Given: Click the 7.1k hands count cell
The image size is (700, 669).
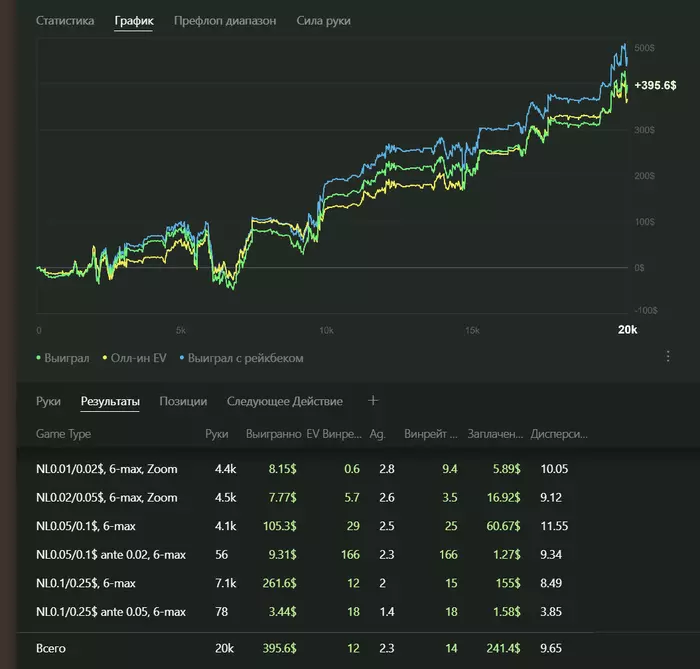Looking at the screenshot, I should (x=225, y=583).
